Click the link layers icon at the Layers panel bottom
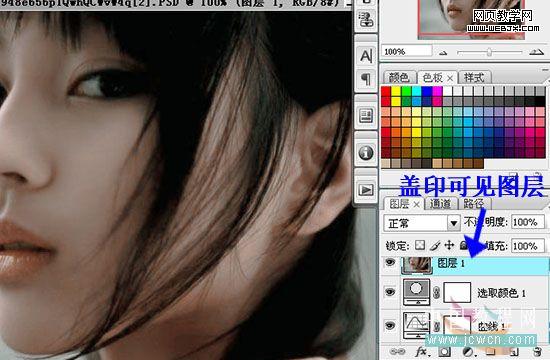This screenshot has height=360, width=550. click(x=397, y=351)
